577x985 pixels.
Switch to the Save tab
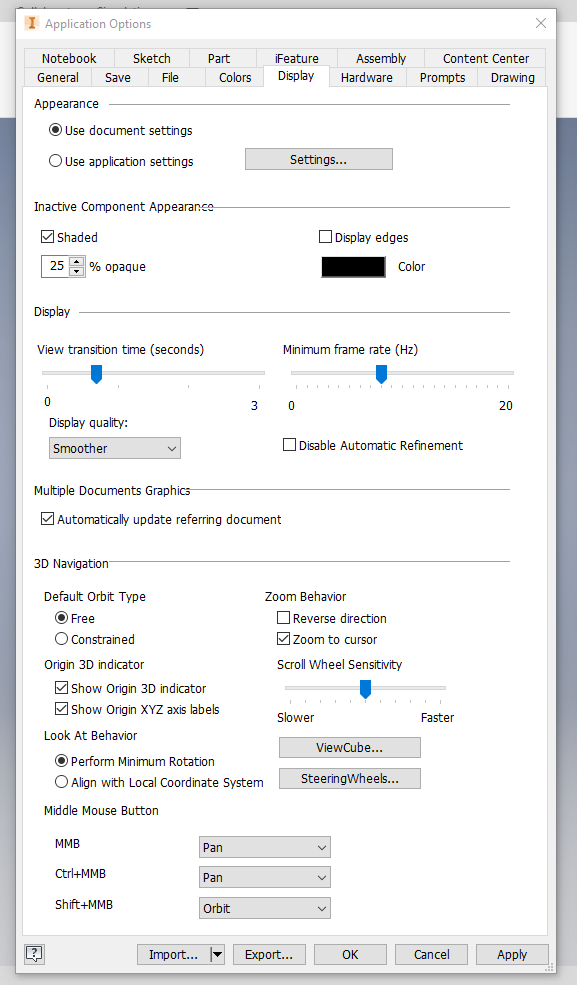pos(117,77)
